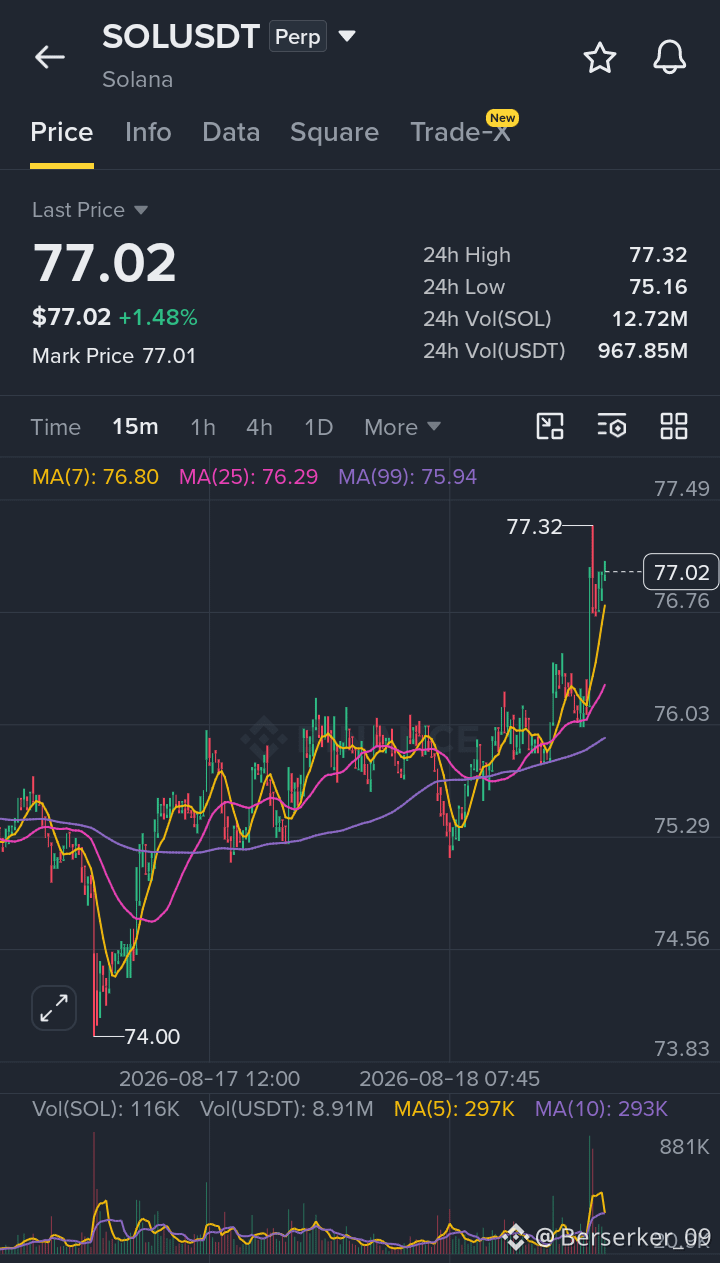Switch to the Square tab
Image resolution: width=720 pixels, height=1263 pixels.
pos(334,132)
